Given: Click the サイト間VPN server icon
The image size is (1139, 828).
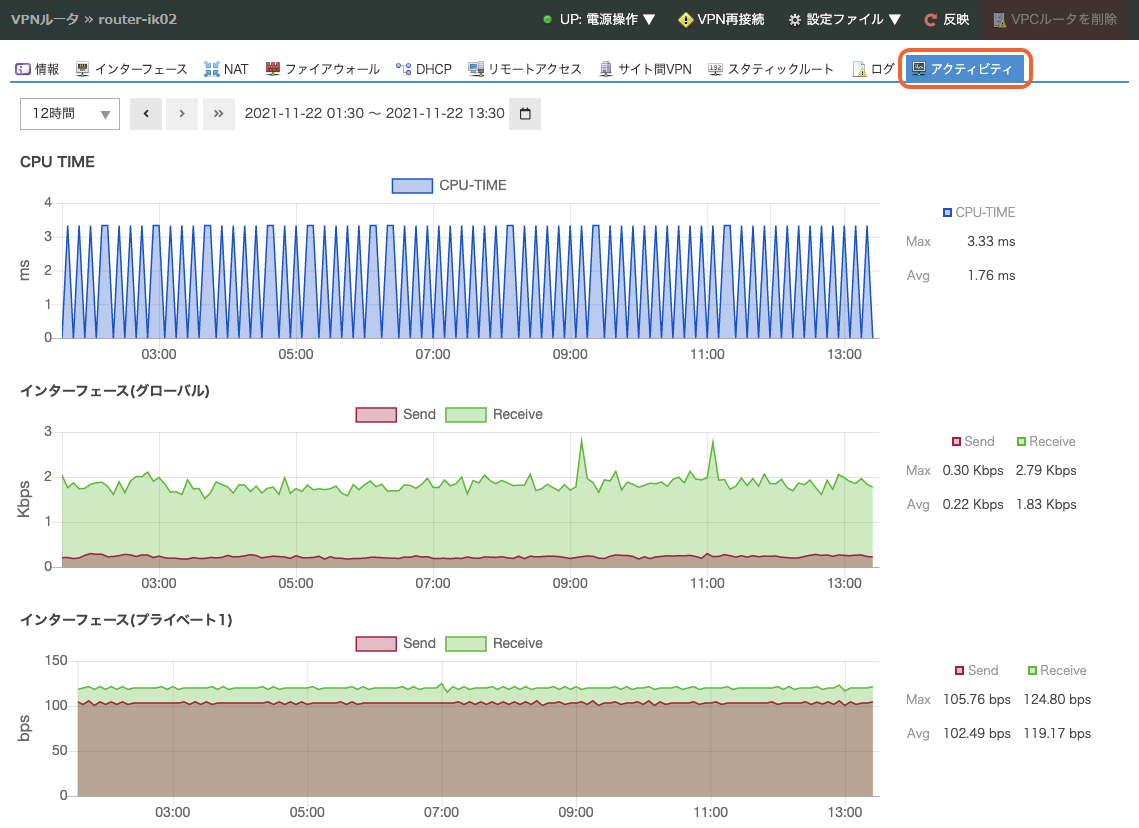Looking at the screenshot, I should (x=606, y=69).
